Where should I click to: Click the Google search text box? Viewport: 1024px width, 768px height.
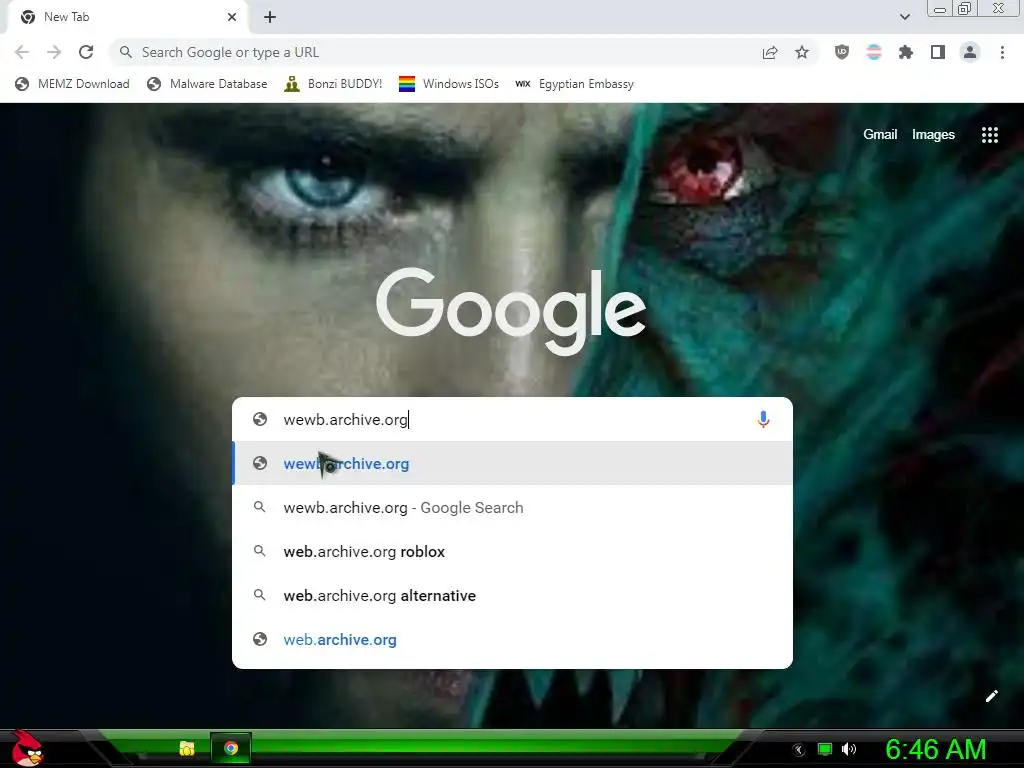pos(512,419)
